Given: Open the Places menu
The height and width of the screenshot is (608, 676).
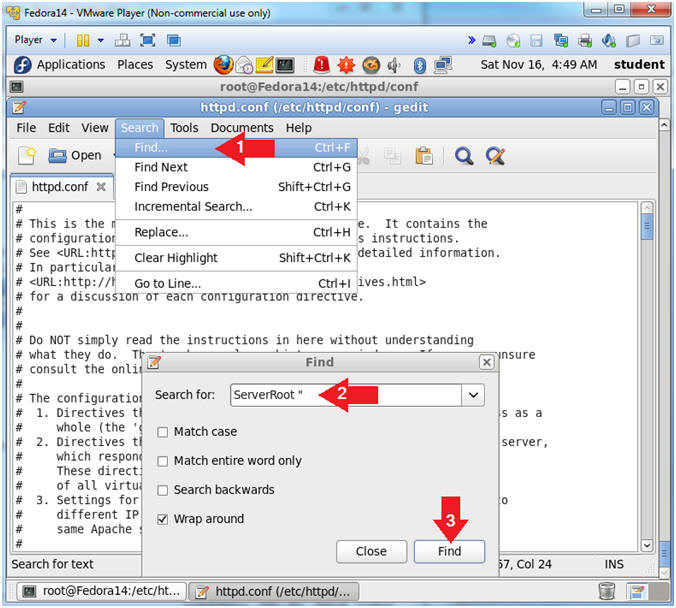Looking at the screenshot, I should 135,65.
